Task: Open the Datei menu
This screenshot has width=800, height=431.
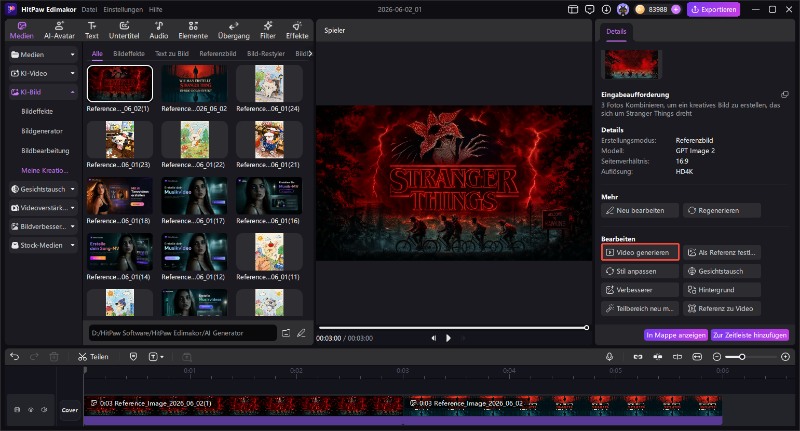Action: pos(89,9)
